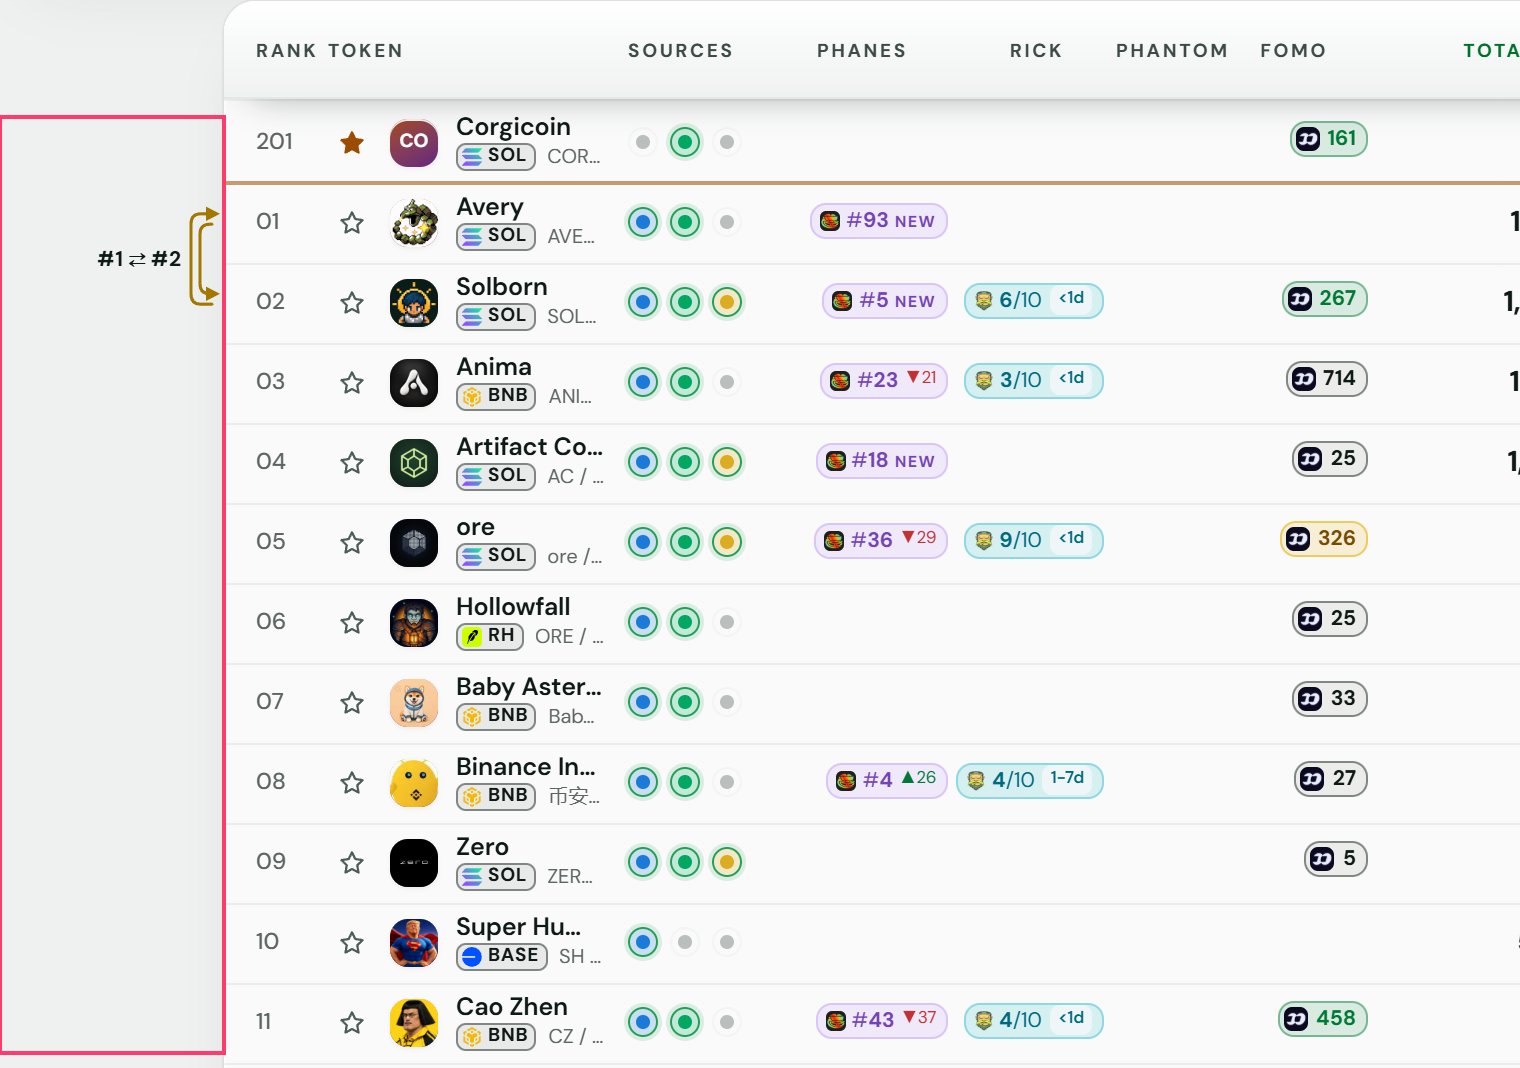Add Cao Zhen to favorites
Screen dimensions: 1520x1068
coord(352,1022)
